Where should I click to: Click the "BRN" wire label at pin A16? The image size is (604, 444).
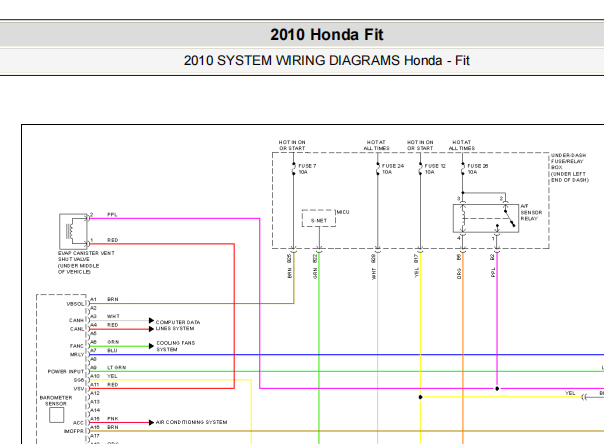(x=113, y=427)
